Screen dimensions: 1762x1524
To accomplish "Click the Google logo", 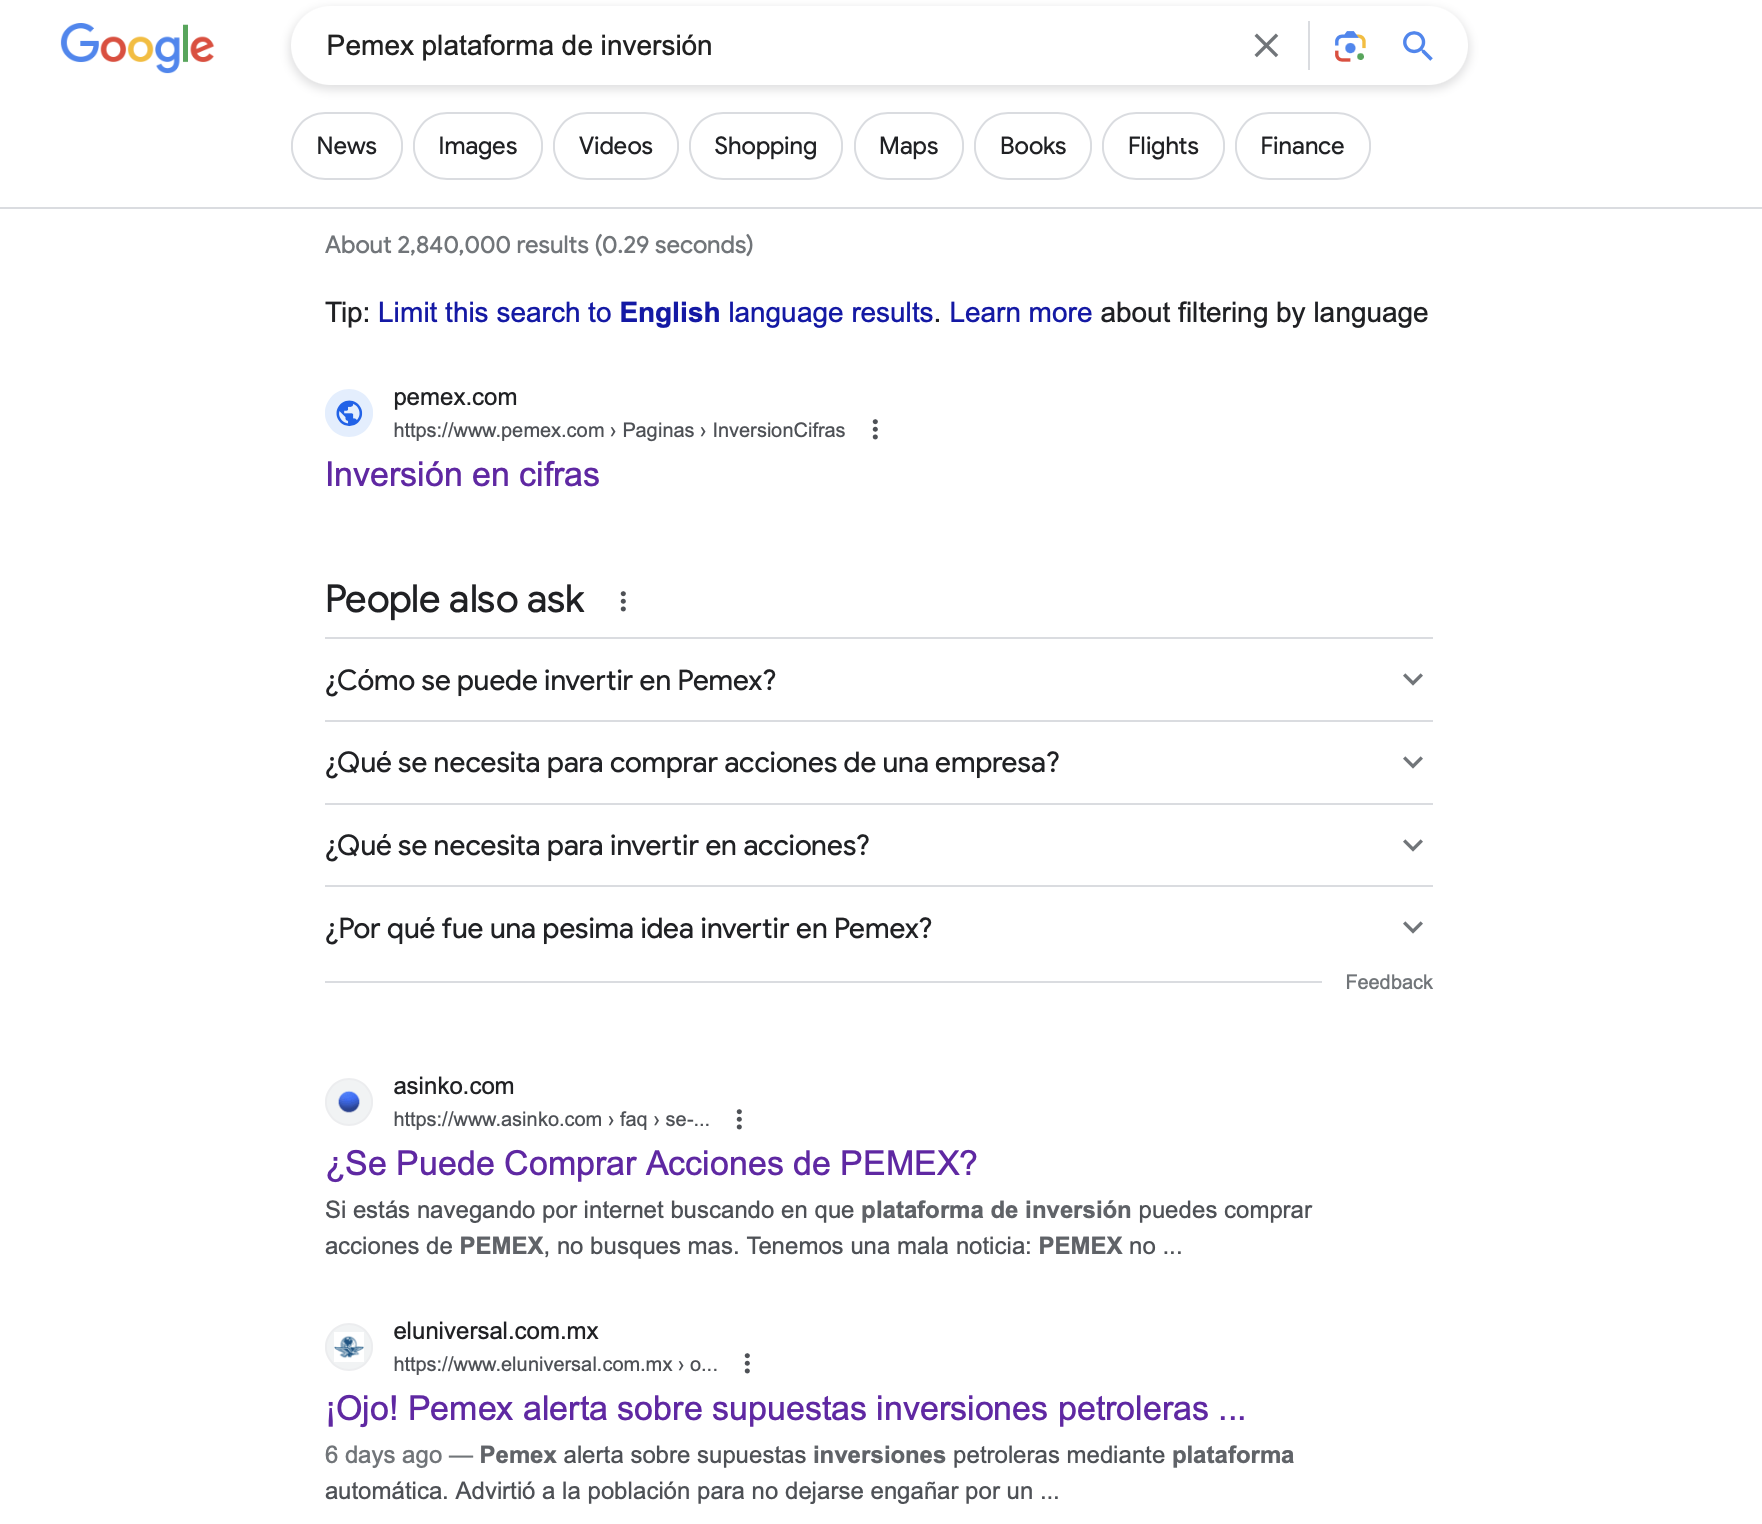I will pos(137,46).
